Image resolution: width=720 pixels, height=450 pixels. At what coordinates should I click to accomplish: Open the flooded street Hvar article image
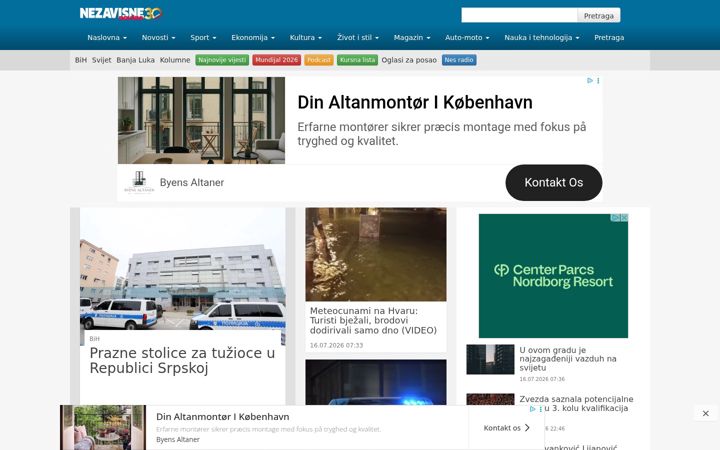click(376, 254)
